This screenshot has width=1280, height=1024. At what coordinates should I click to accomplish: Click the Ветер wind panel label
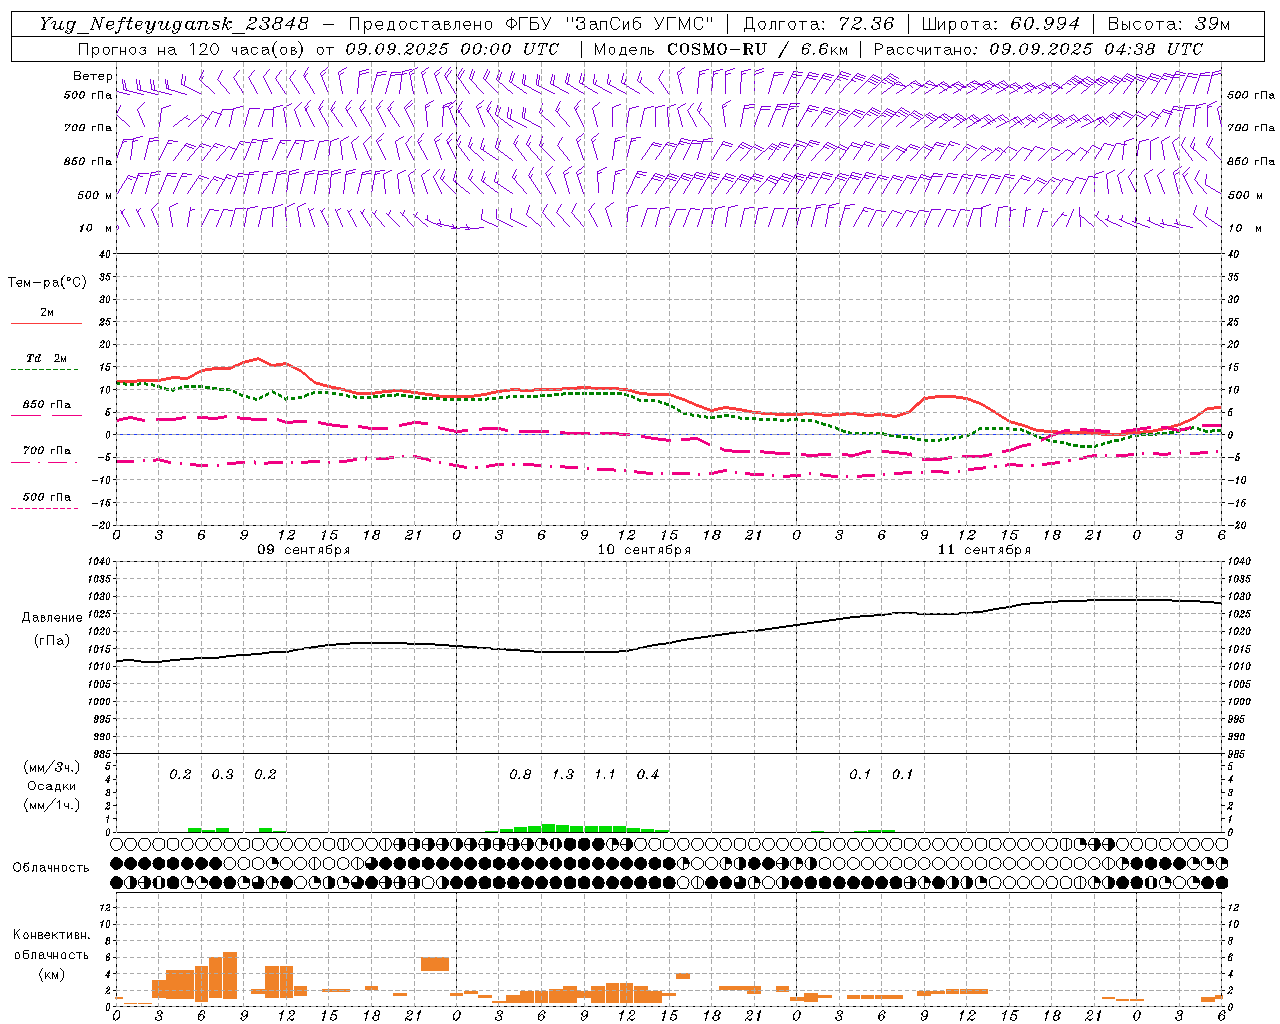point(92,76)
